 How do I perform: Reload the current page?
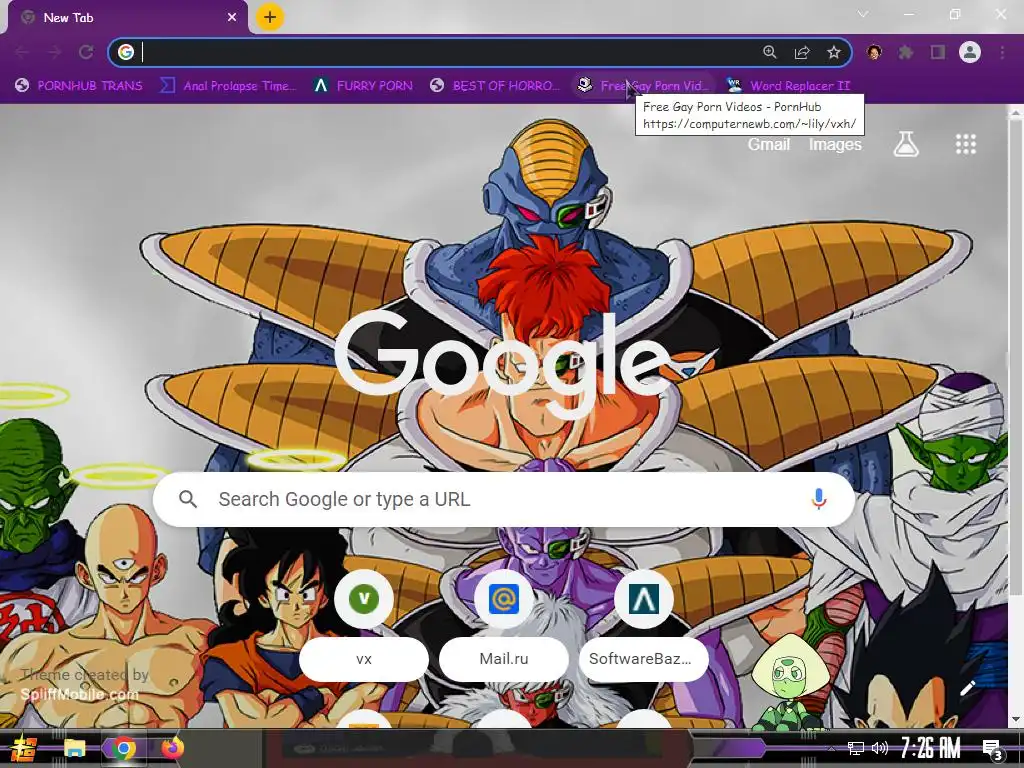coord(86,52)
